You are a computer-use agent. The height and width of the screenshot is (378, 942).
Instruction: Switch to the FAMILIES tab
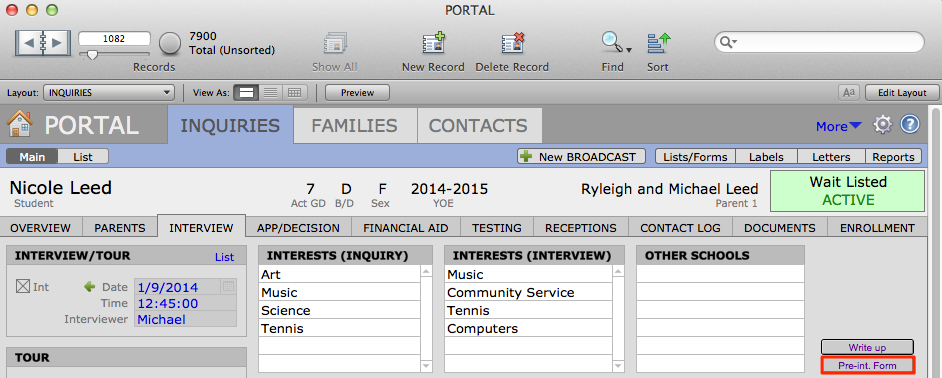point(354,125)
